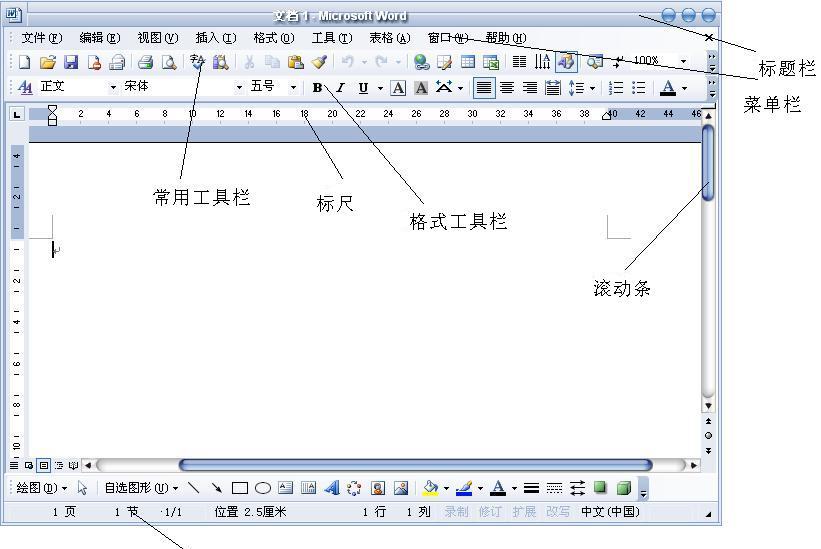This screenshot has height=549, width=821.
Task: Jump to next page with double-down arrow
Action: 708,451
